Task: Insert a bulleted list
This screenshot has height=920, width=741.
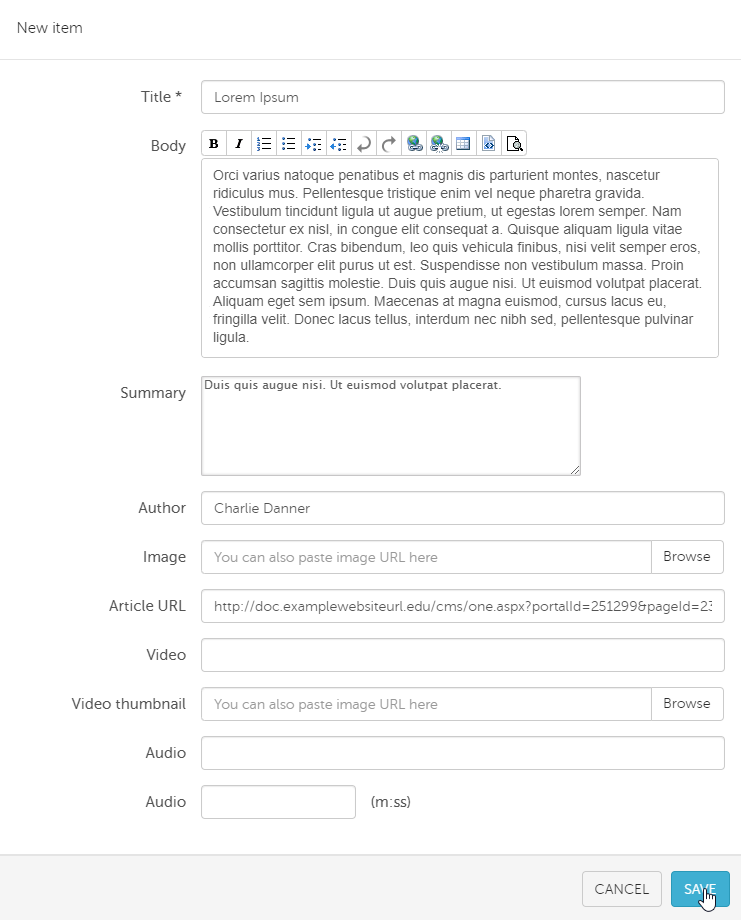Action: coord(289,144)
